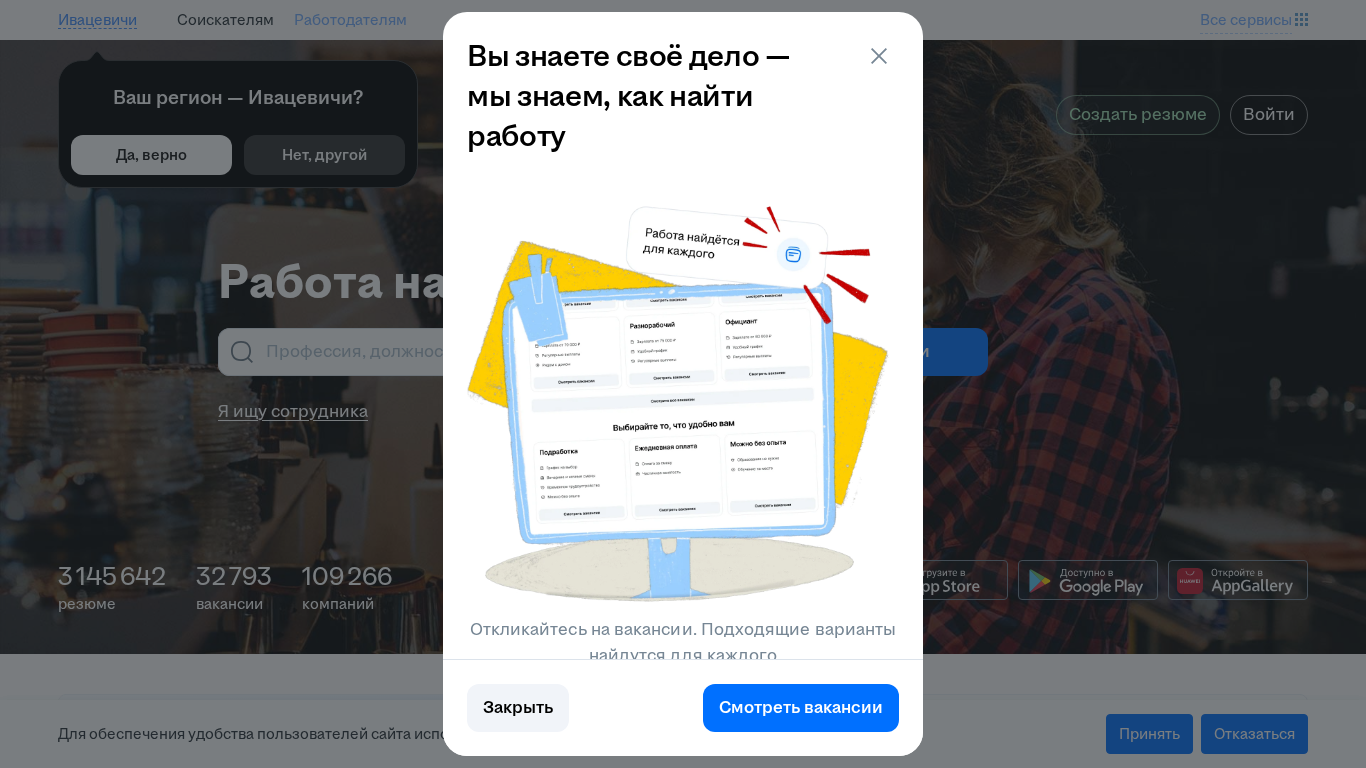Open the Google Play store badge

pyautogui.click(x=1088, y=580)
